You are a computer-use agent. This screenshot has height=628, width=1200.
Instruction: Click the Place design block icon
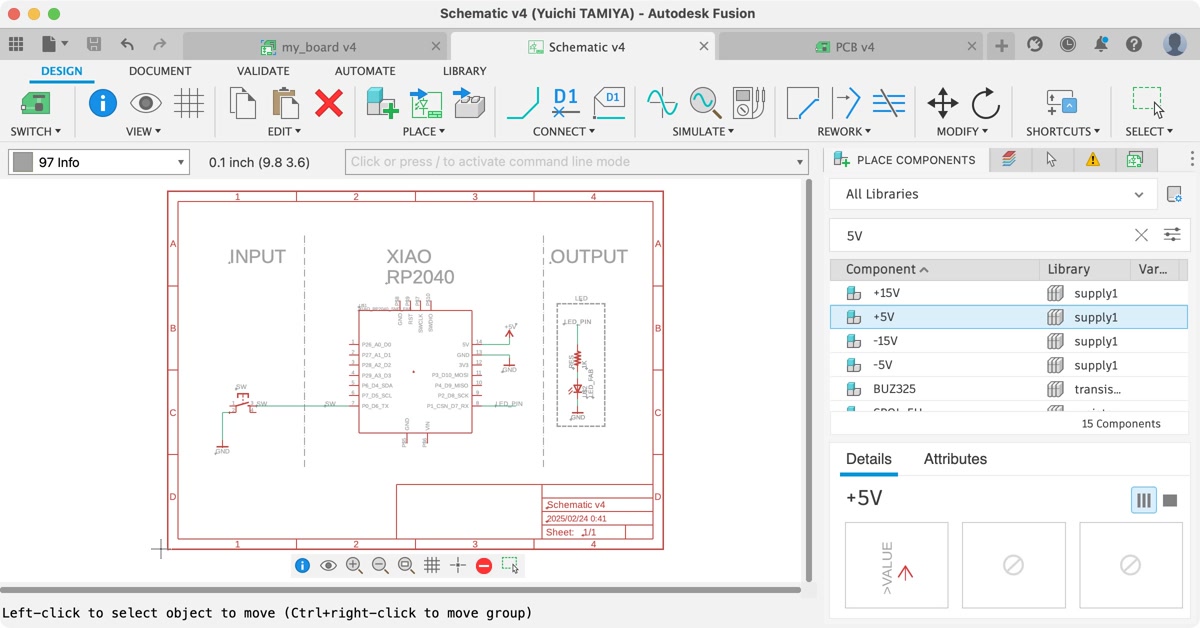[x=426, y=103]
